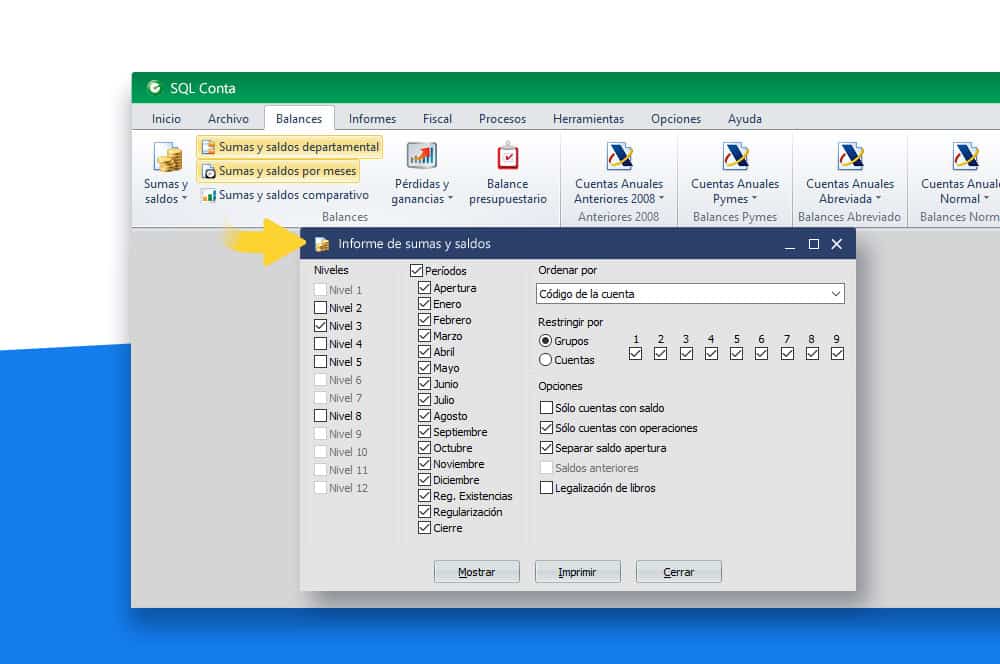Click Cuentas Anuales Anteriores 2008 icon
The height and width of the screenshot is (664, 1000).
[x=619, y=157]
